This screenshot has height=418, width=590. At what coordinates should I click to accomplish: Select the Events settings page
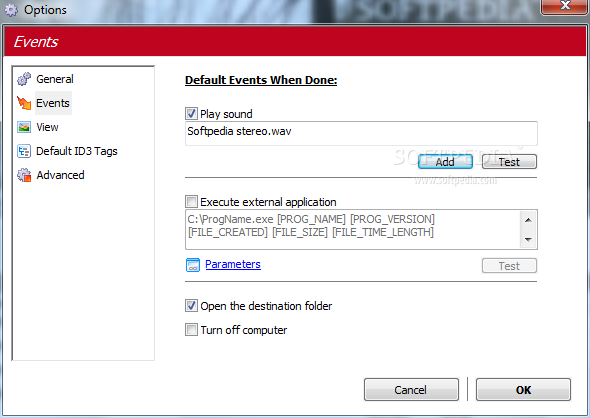tap(53, 103)
